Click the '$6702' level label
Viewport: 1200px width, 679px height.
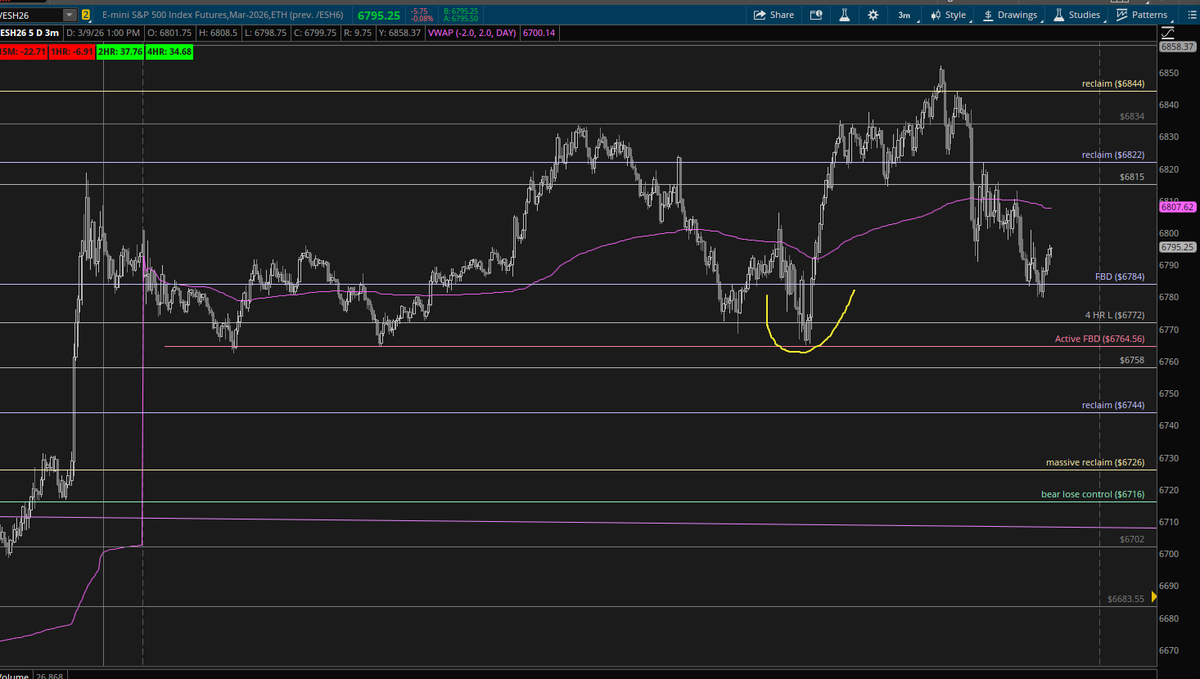[1132, 539]
